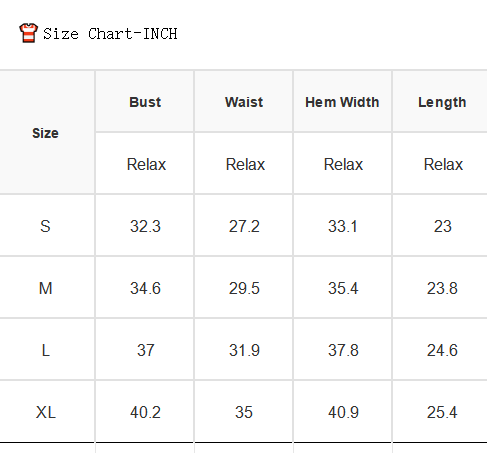Select the Hem Width column header
Viewport: 487px width, 453px height.
(342, 102)
